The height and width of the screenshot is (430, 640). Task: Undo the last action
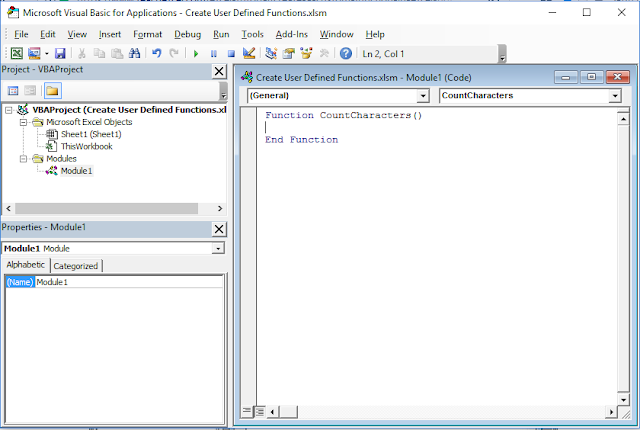point(157,53)
